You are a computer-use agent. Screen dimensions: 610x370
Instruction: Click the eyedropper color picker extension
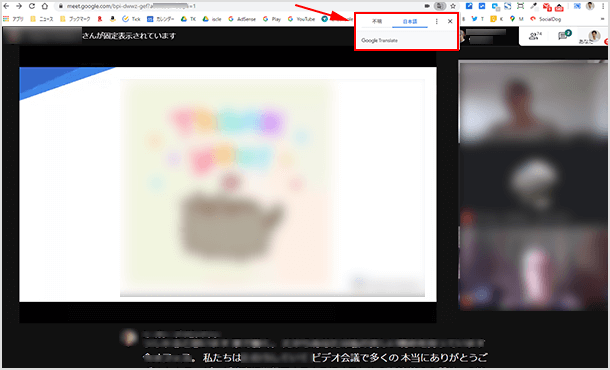pyautogui.click(x=534, y=6)
